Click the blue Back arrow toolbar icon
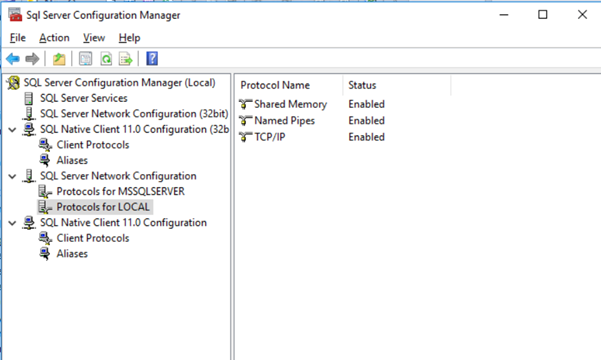The image size is (601, 360). pyautogui.click(x=13, y=59)
